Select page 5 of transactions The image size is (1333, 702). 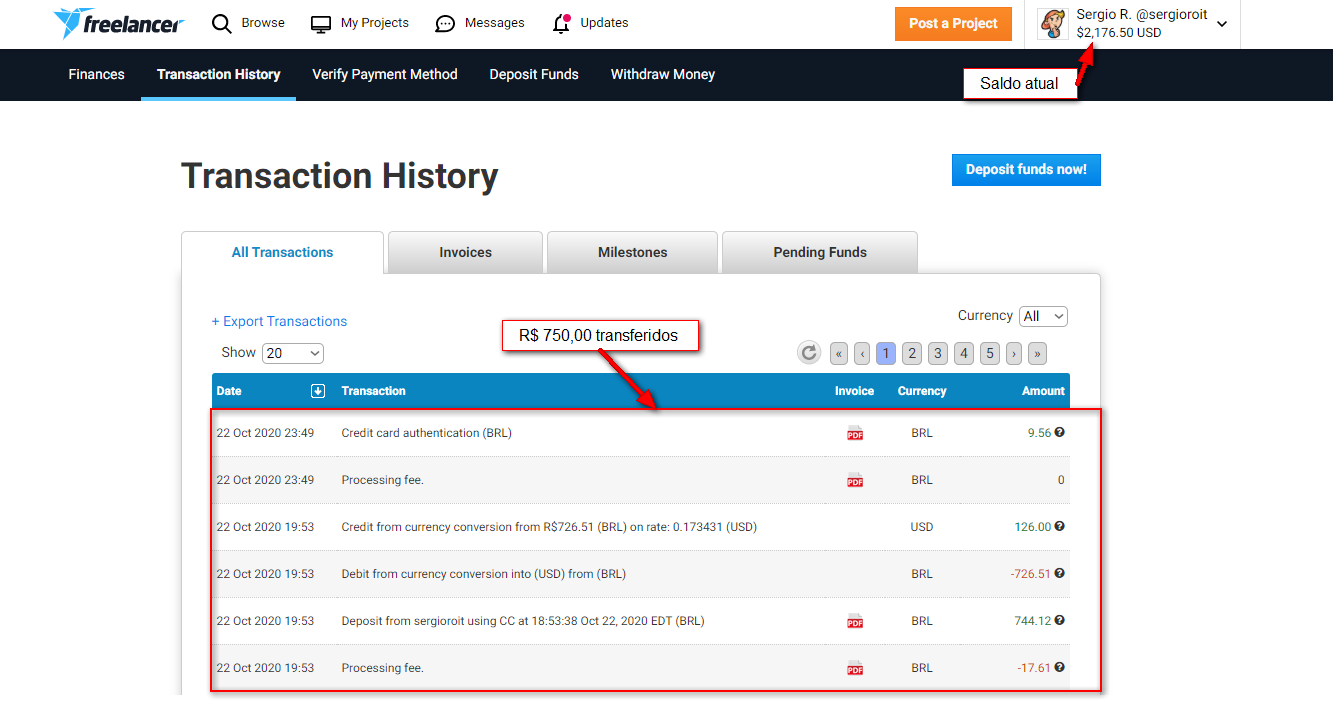tap(990, 353)
